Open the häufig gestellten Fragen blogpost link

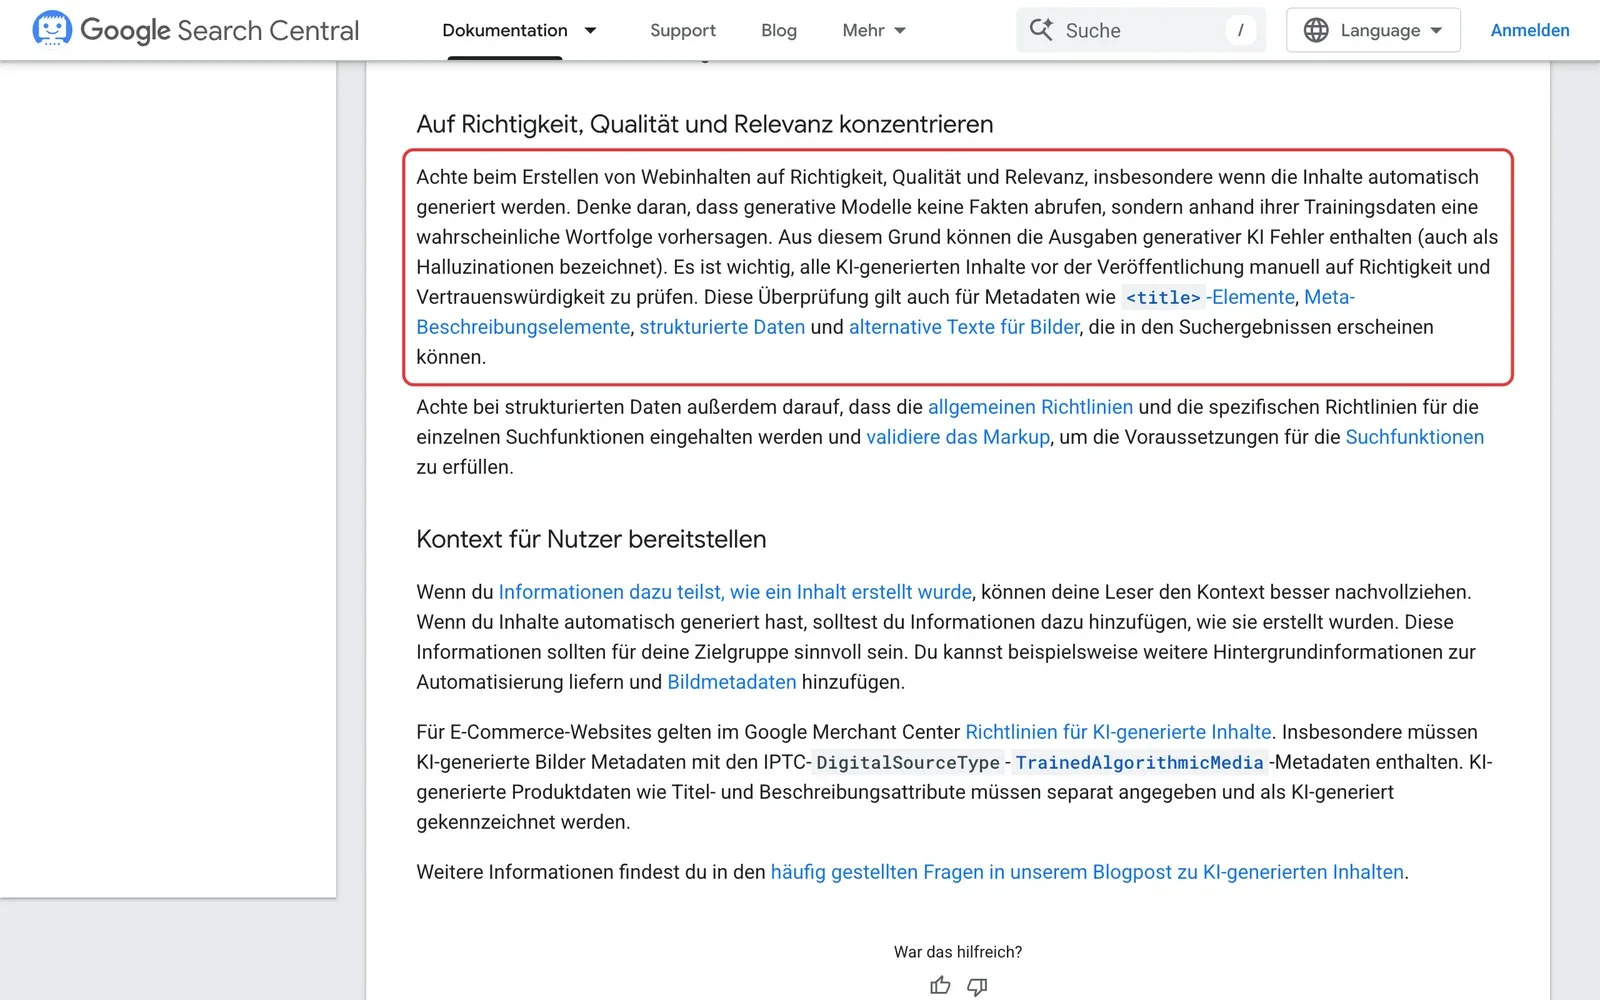point(1087,872)
